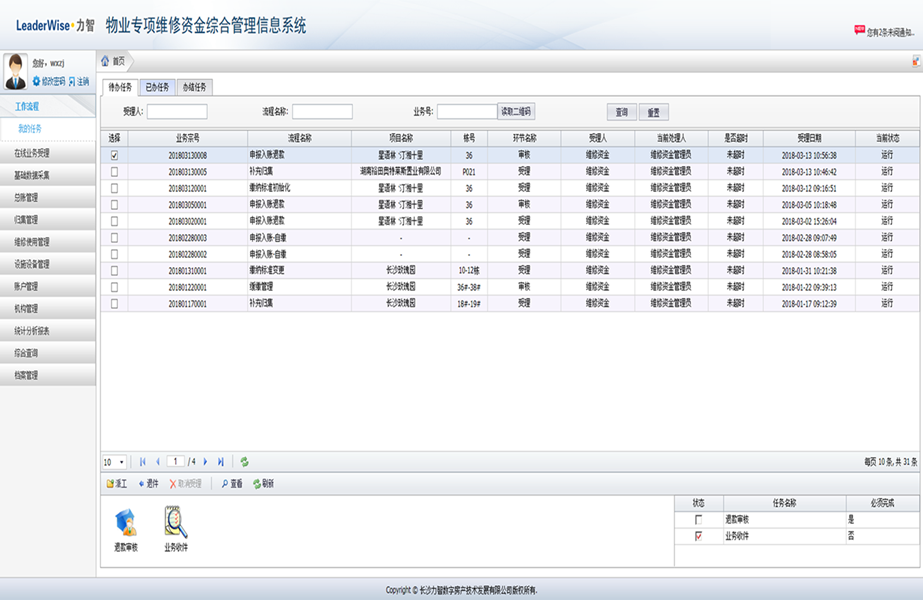Screen dimensions: 923x600
Task: Click the 修改密码 gear icon
Action: 36,81
